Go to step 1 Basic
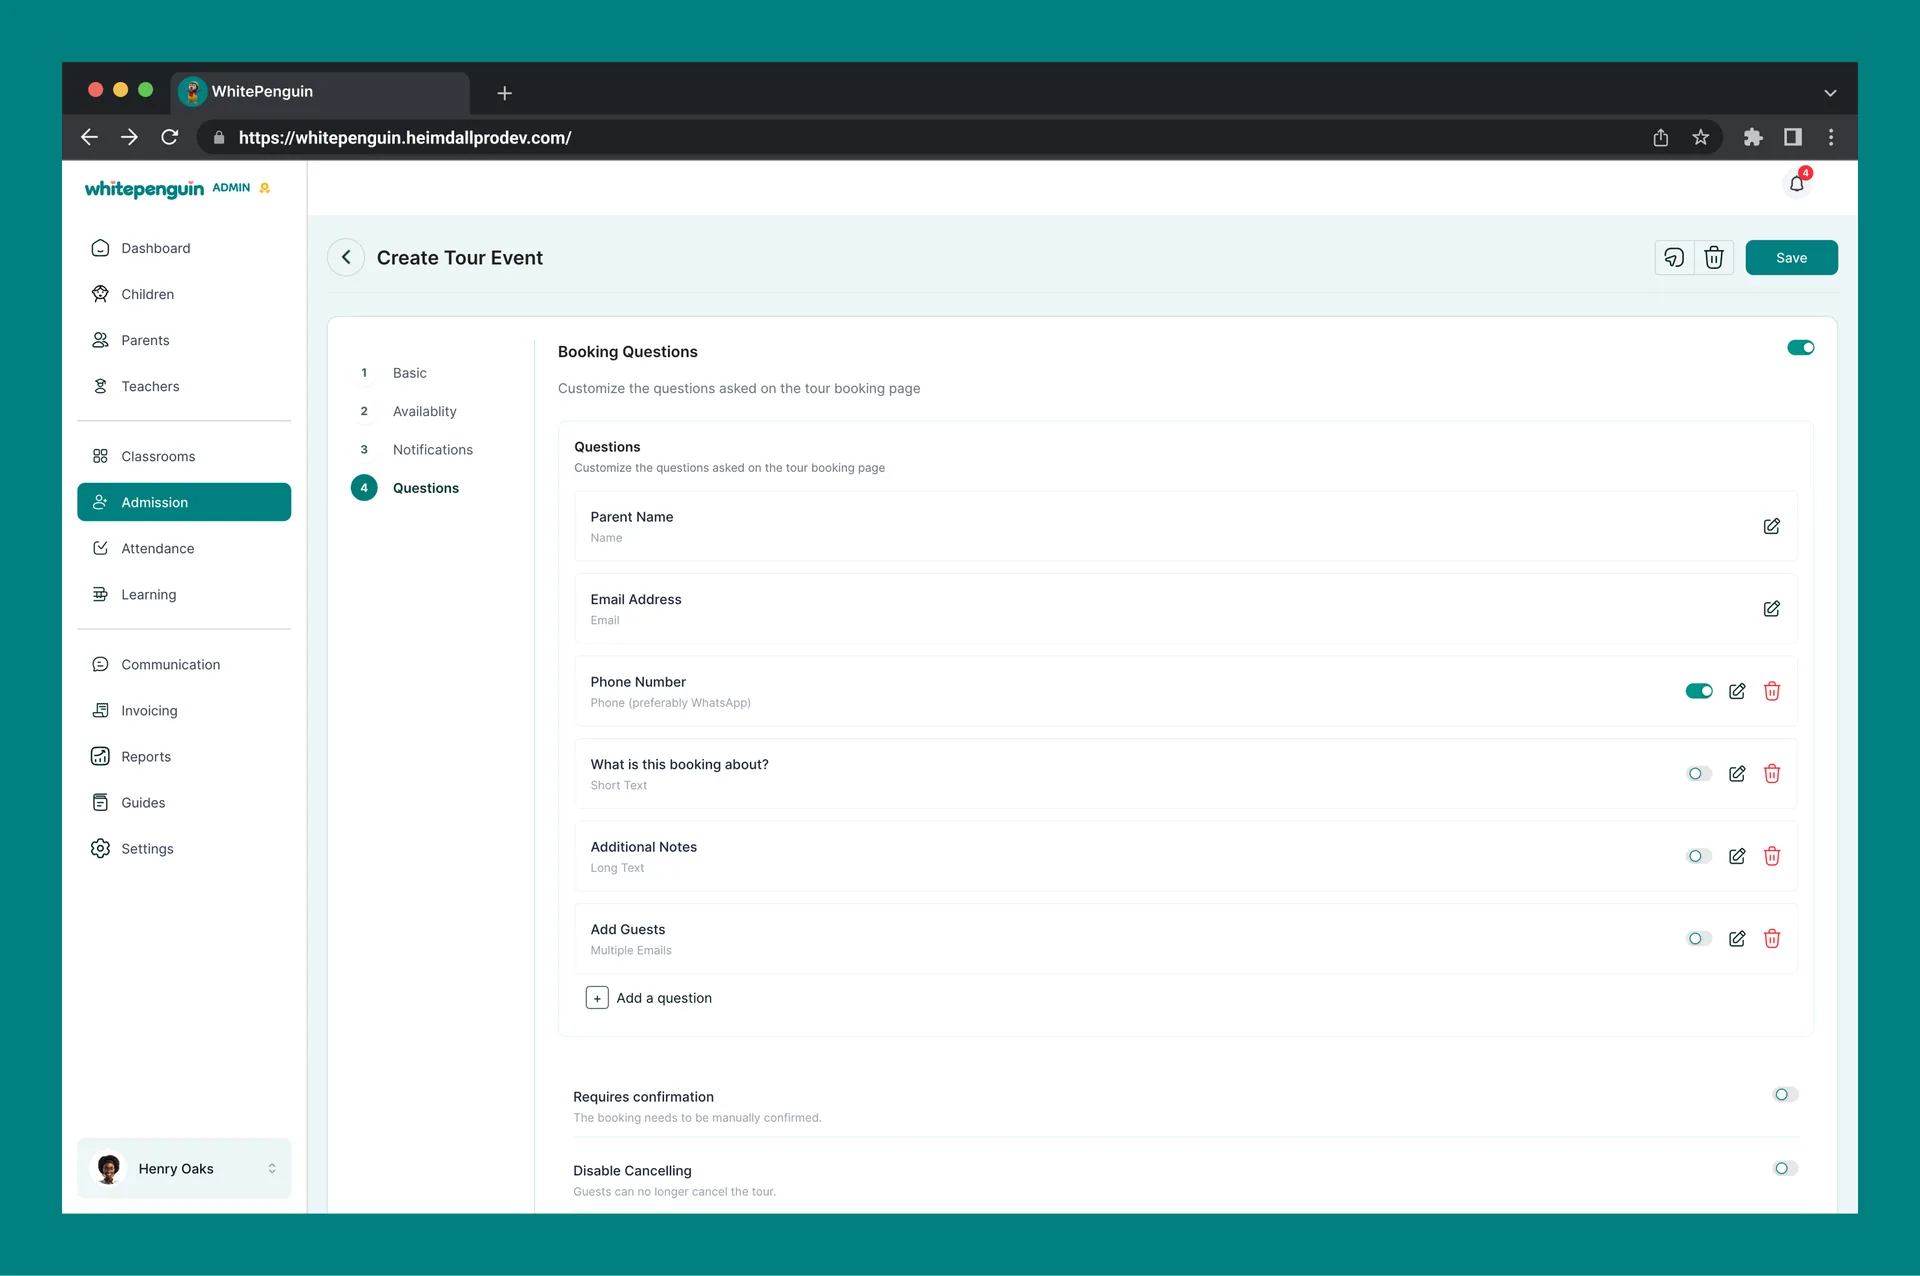This screenshot has height=1276, width=1920. (409, 373)
